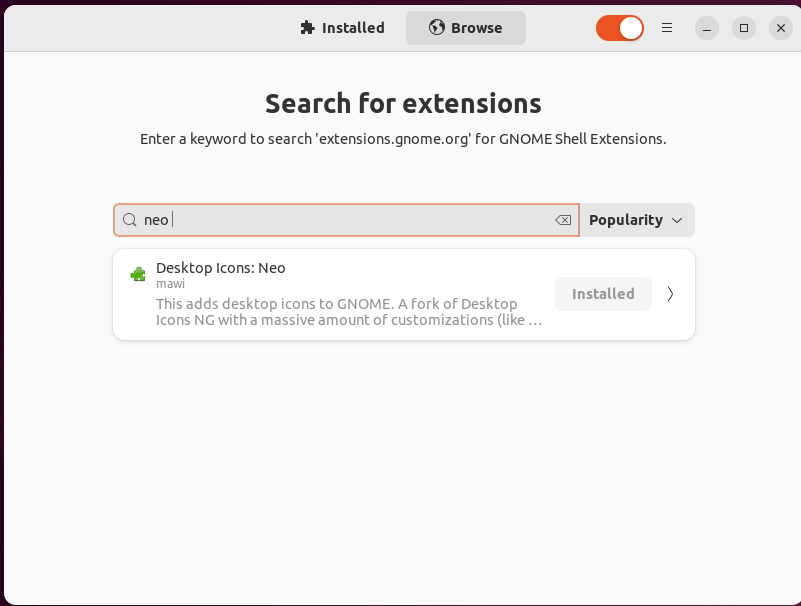Screen dimensions: 801x606
Task: Toggle the global extensions switch off
Action: click(620, 28)
